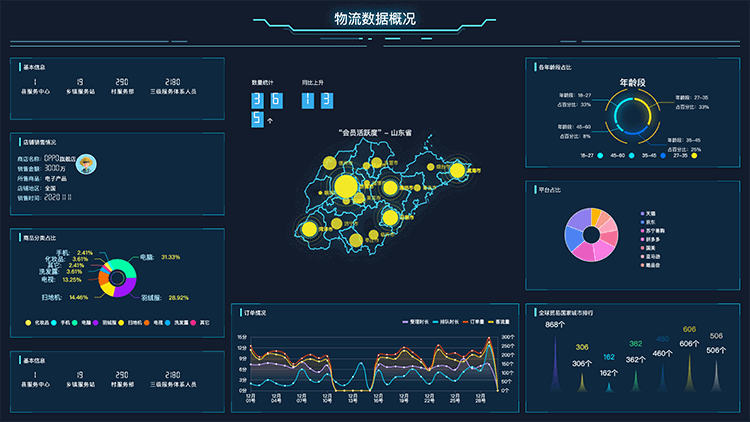This screenshot has width=750, height=422.
Task: Click the digit 6 tile under 数量统计
Action: (276, 100)
